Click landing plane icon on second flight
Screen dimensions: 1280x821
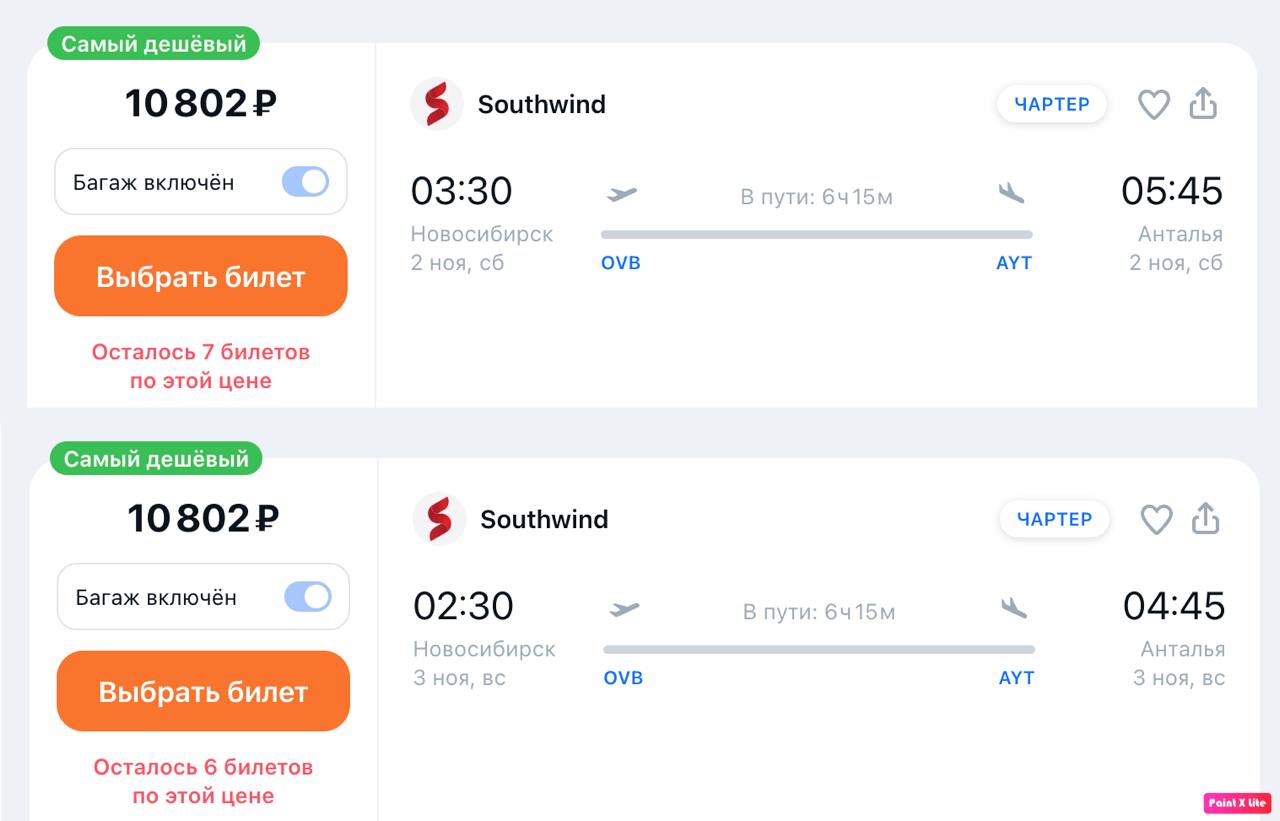pyautogui.click(x=1014, y=607)
